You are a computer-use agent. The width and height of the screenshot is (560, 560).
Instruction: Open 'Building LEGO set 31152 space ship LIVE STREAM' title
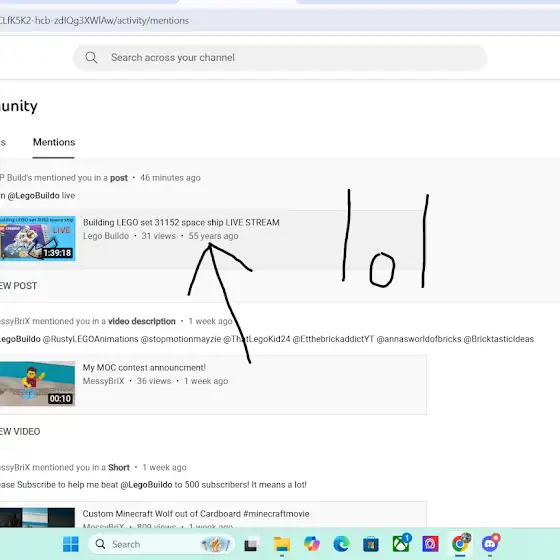[x=181, y=222]
